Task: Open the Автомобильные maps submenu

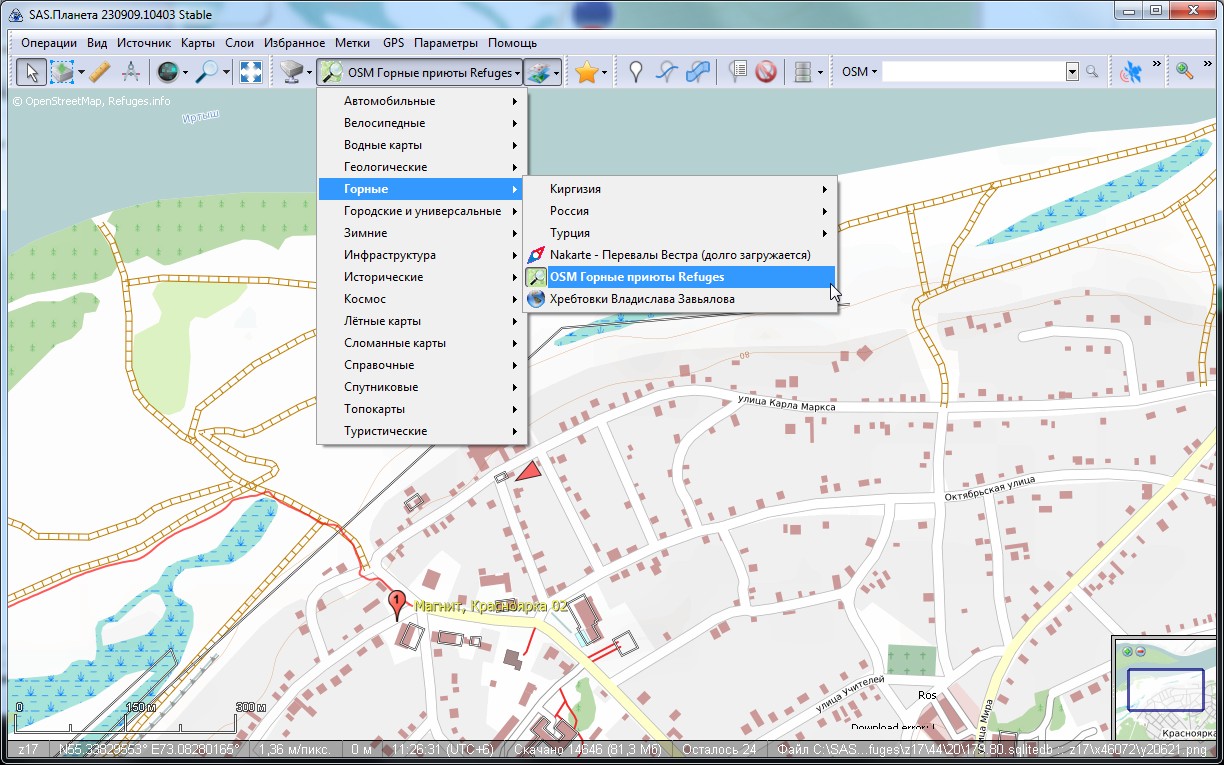Action: click(422, 101)
